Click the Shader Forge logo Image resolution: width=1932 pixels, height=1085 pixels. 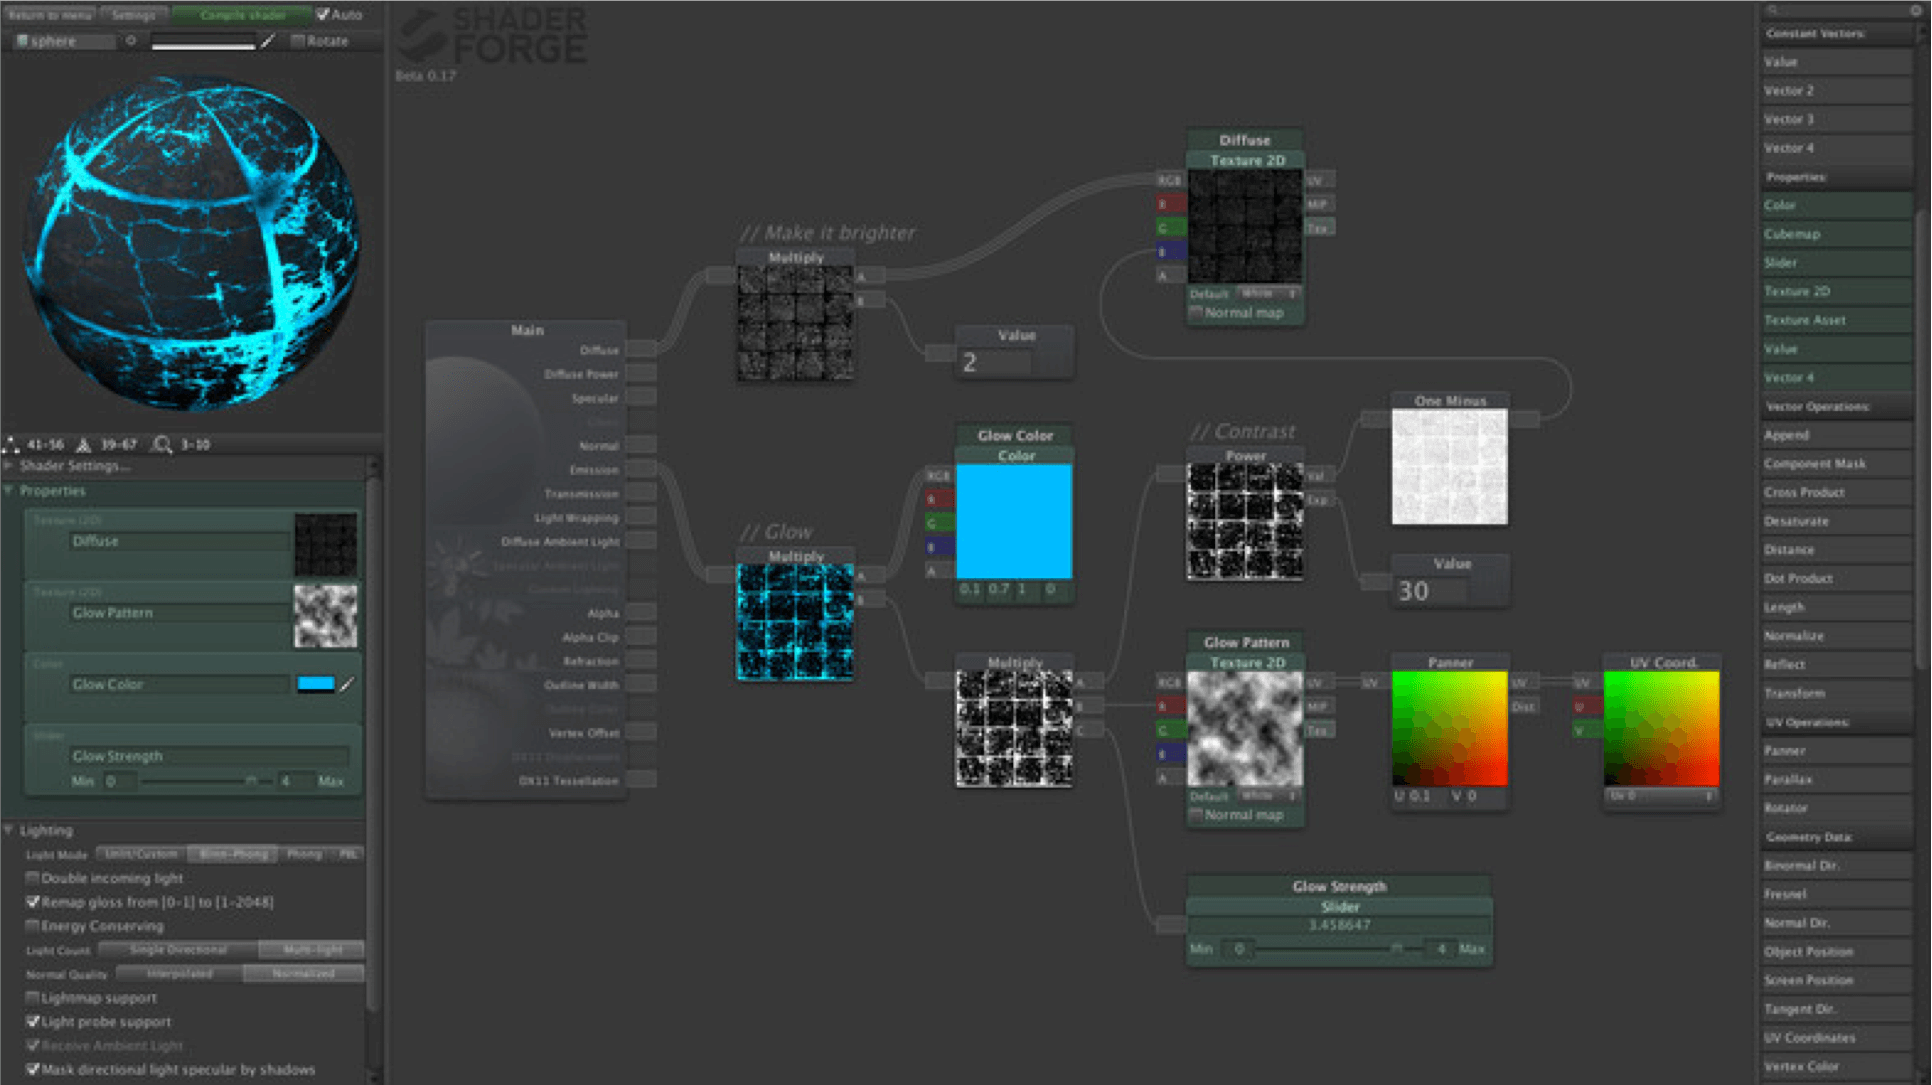[x=492, y=37]
